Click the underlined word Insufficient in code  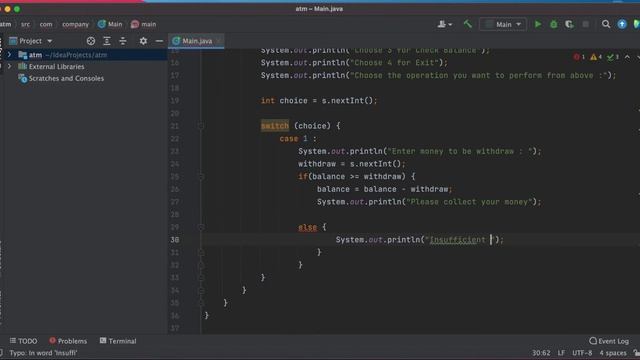[458, 240]
